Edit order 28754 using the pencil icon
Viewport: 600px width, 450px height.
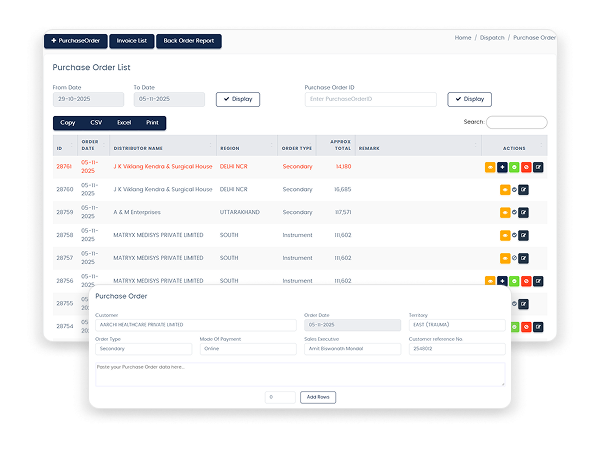point(538,327)
